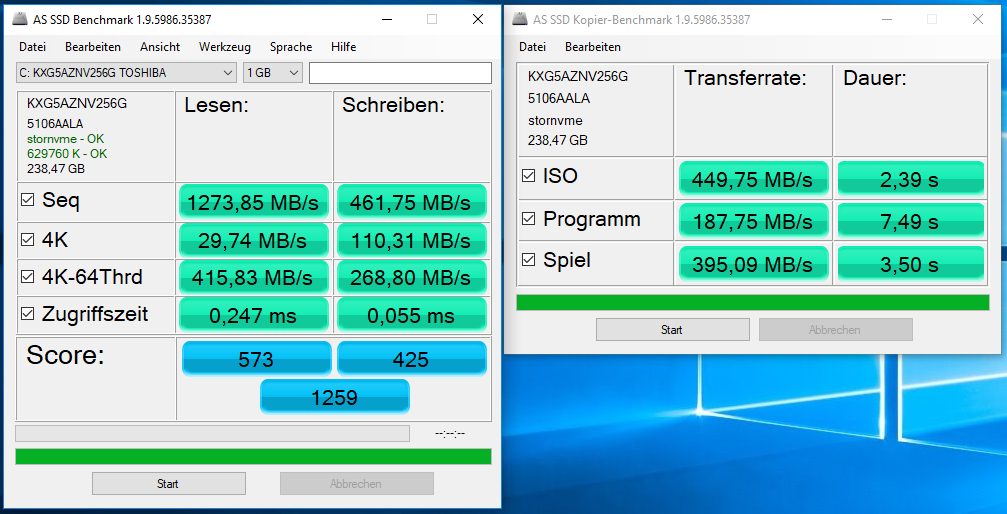Disable the Zugriffszeit checkbox
This screenshot has width=1007, height=514.
[x=28, y=314]
